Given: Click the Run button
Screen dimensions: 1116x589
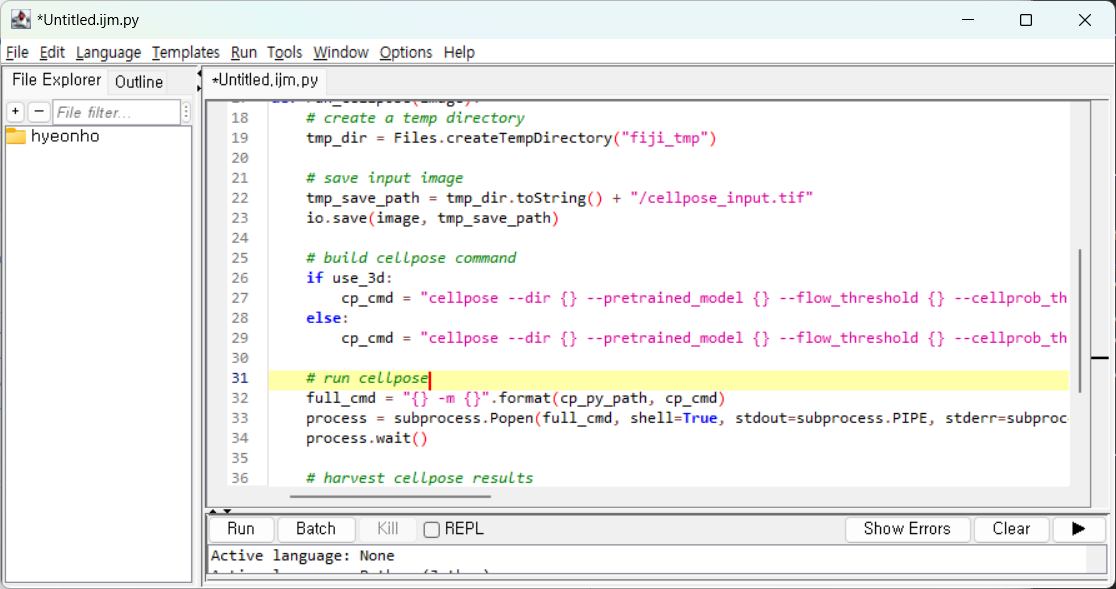Looking at the screenshot, I should pyautogui.click(x=241, y=529).
